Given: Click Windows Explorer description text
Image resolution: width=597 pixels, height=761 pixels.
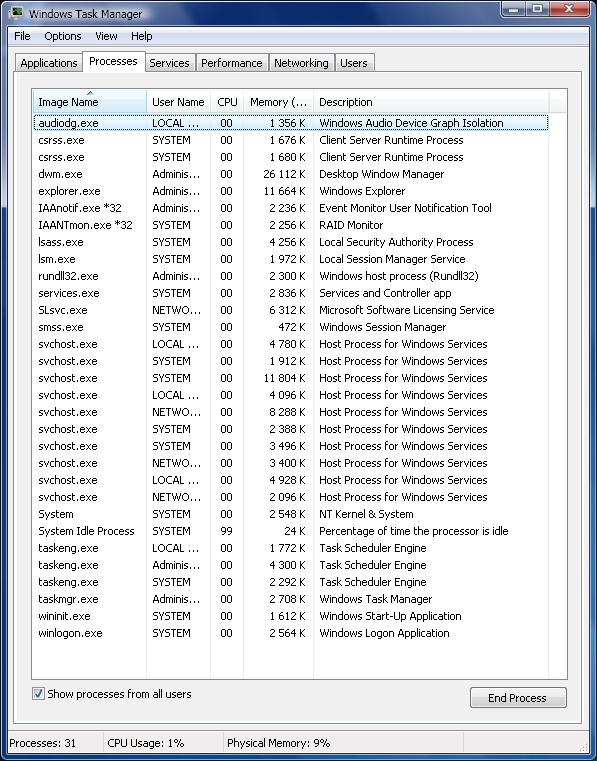Looking at the screenshot, I should pos(362,191).
